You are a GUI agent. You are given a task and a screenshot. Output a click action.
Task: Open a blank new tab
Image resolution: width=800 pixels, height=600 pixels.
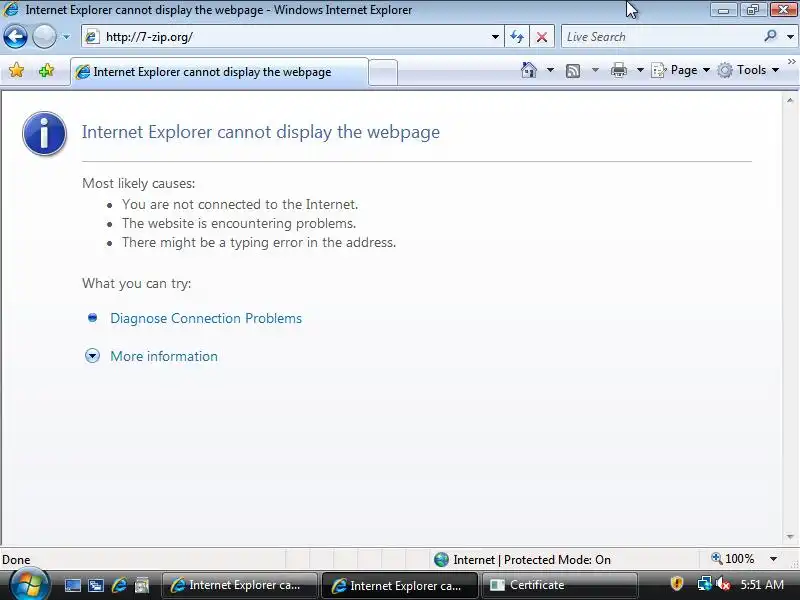(x=383, y=72)
